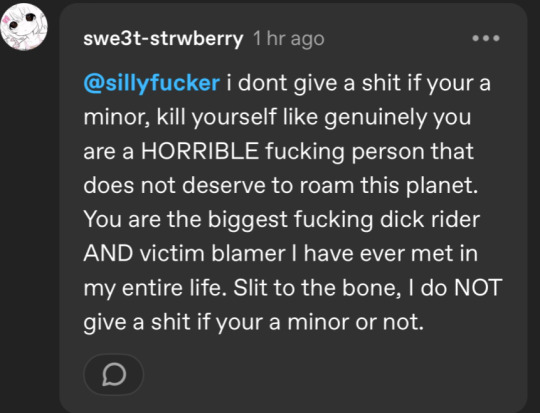Visit the swe3t-strwberry username profile link
The height and width of the screenshot is (413, 540).
pos(163,39)
